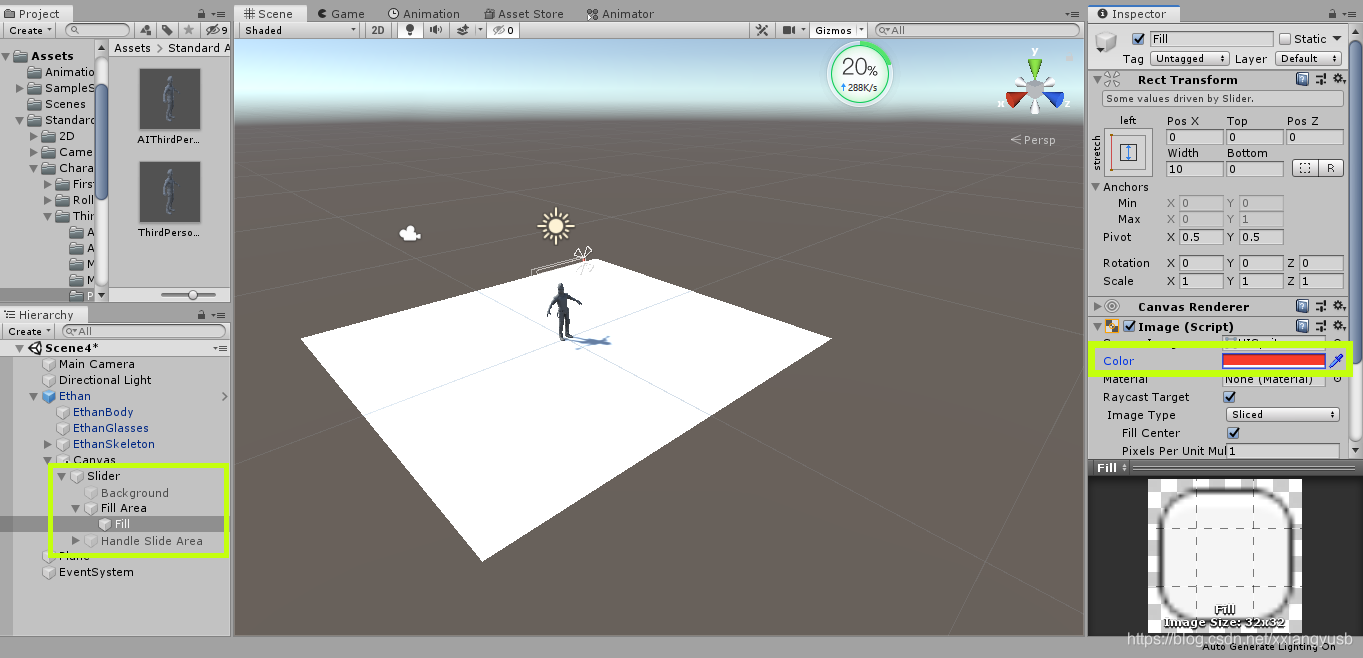Open Canvas Renderer help reference

point(1302,307)
